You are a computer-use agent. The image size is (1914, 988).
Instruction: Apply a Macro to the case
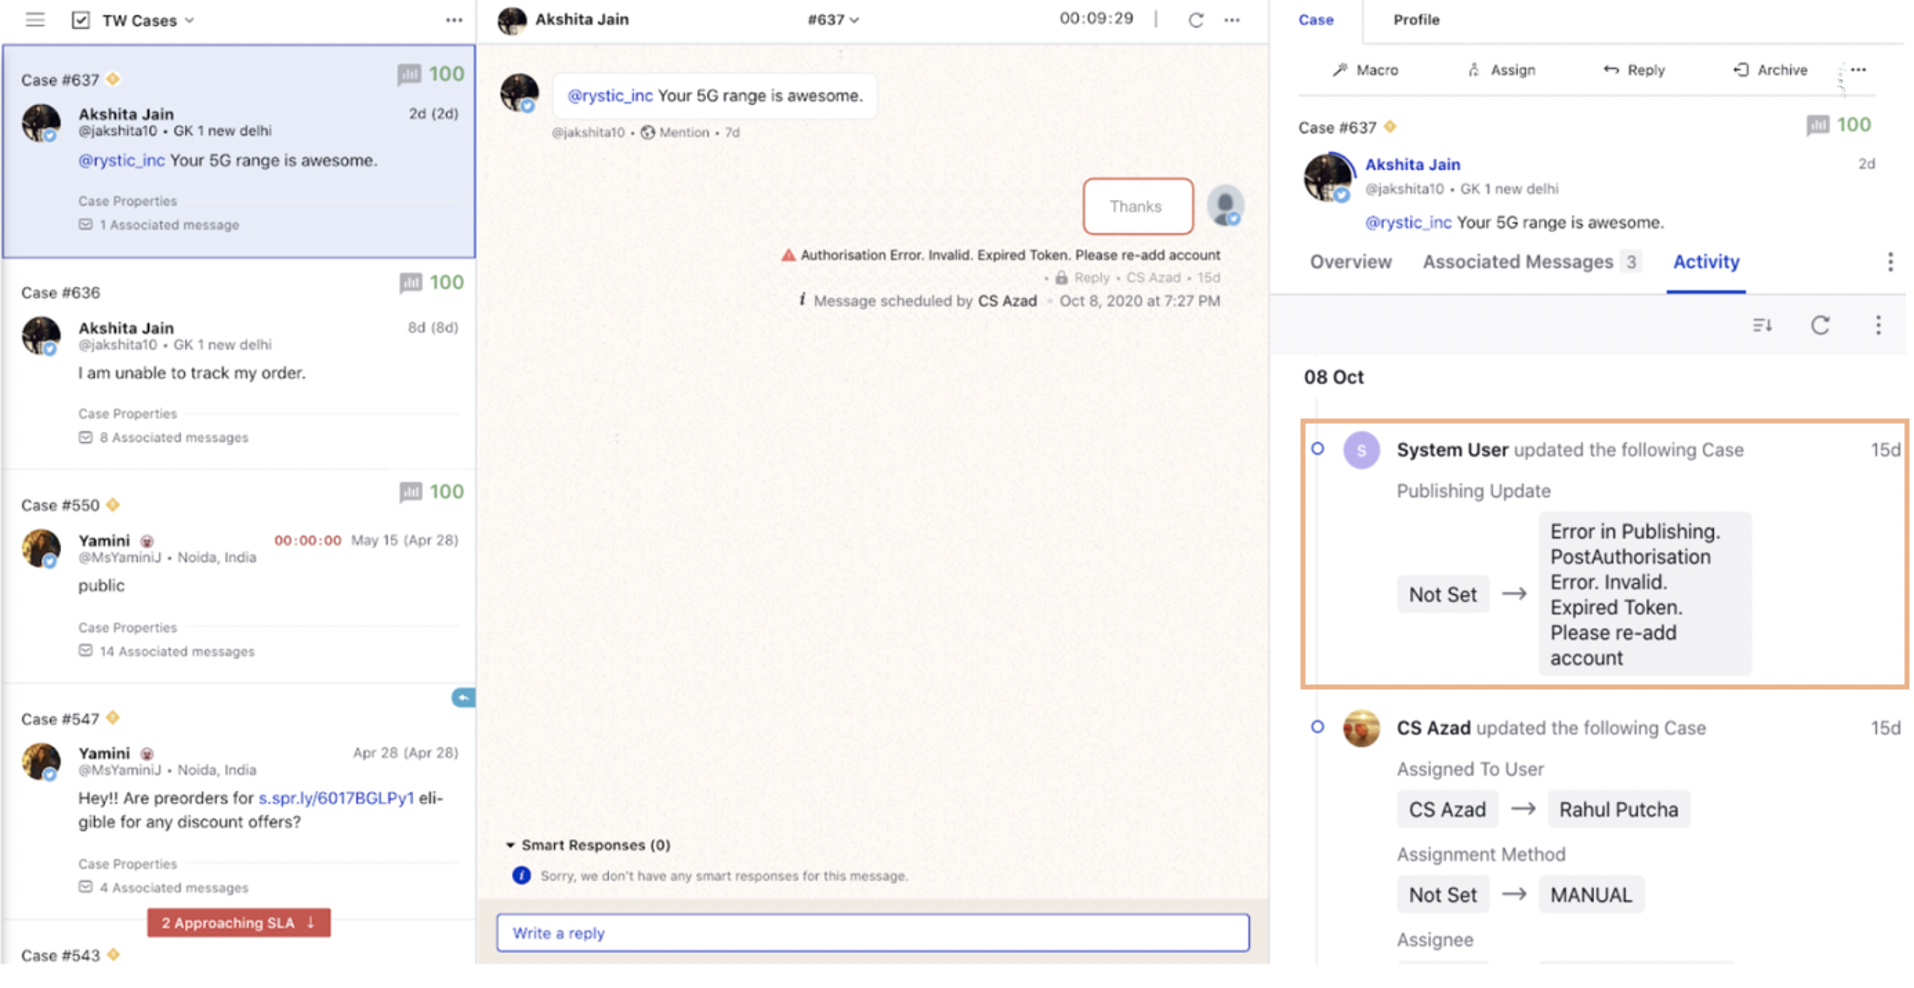click(1365, 70)
